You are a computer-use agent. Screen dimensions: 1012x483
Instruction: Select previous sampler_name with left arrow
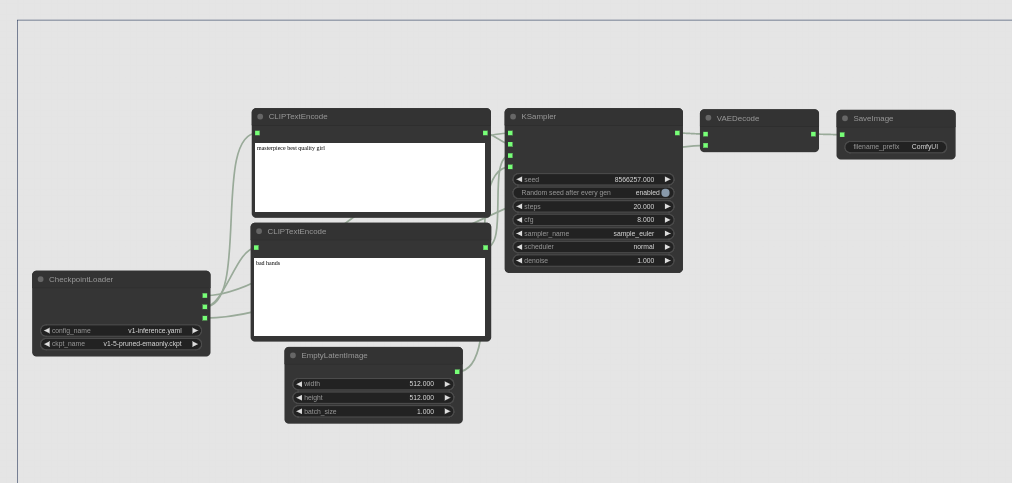tap(519, 234)
